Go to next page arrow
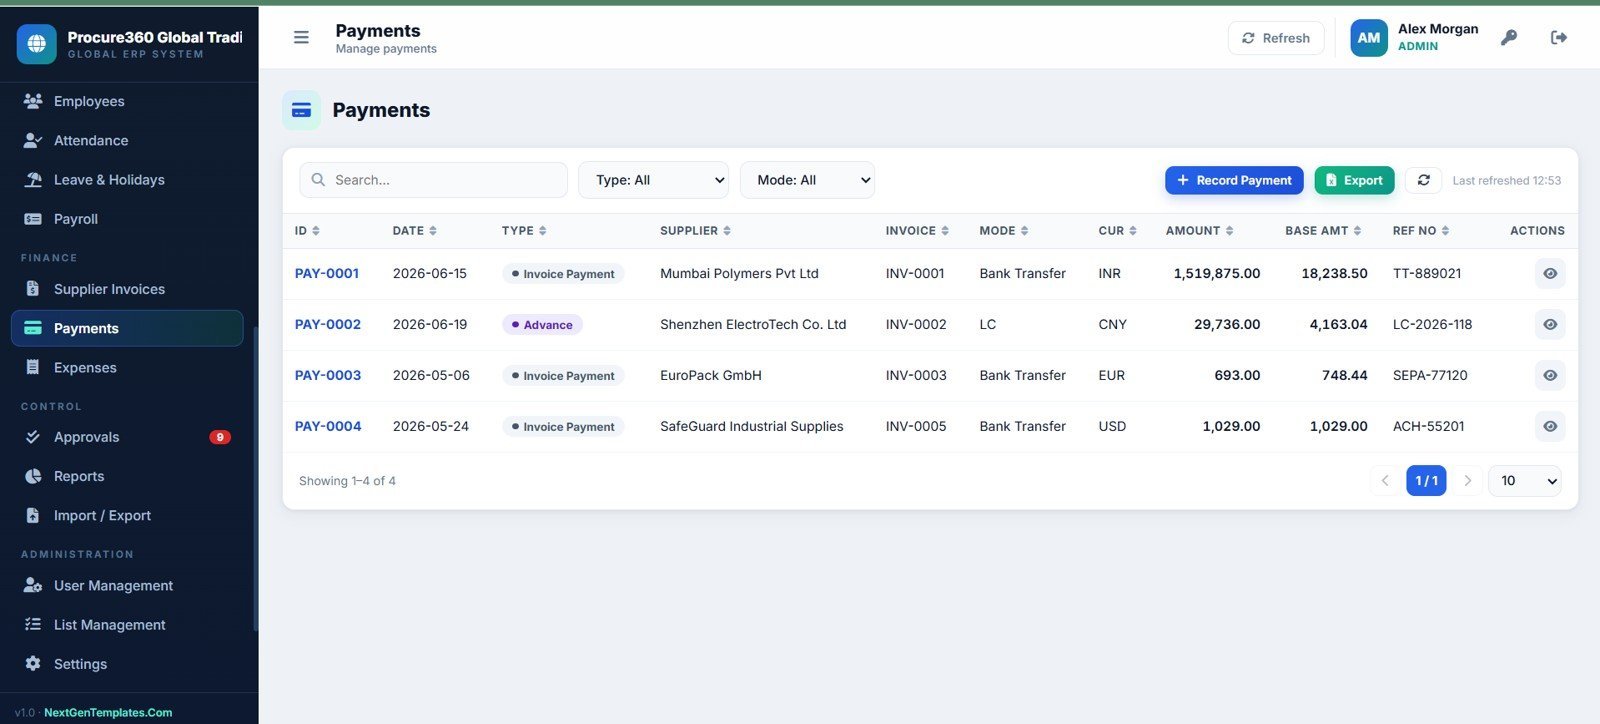The image size is (1600, 724). click(x=1467, y=481)
